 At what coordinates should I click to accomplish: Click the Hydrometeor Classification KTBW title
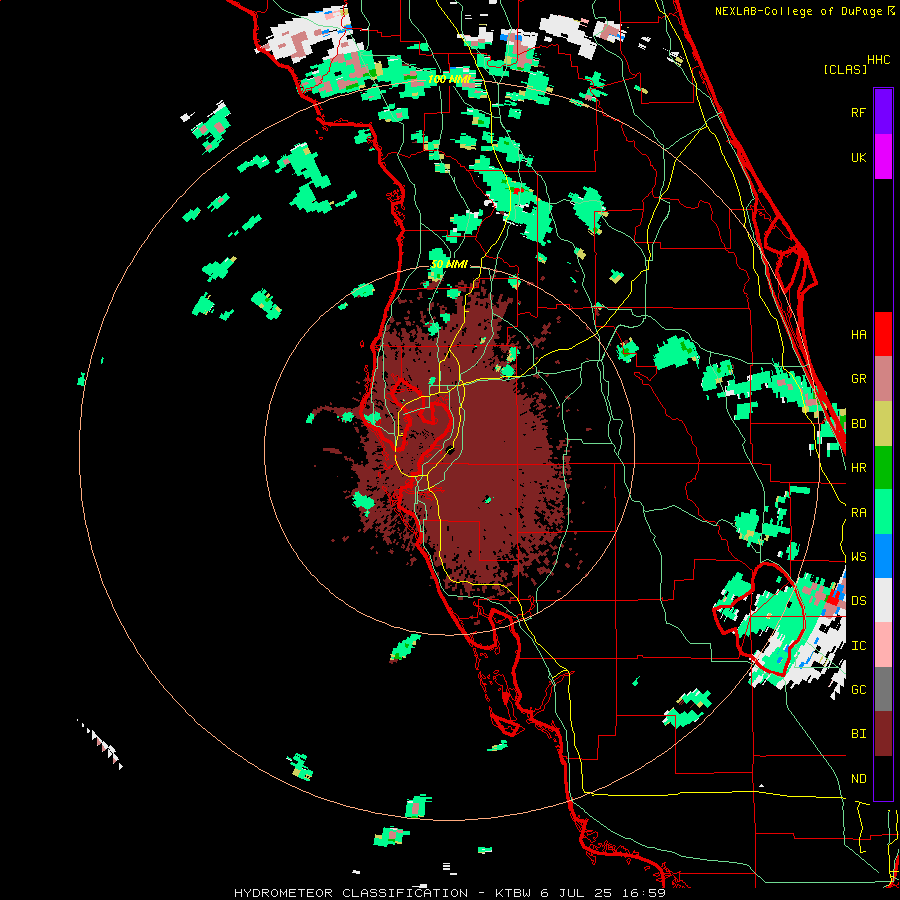point(449,893)
